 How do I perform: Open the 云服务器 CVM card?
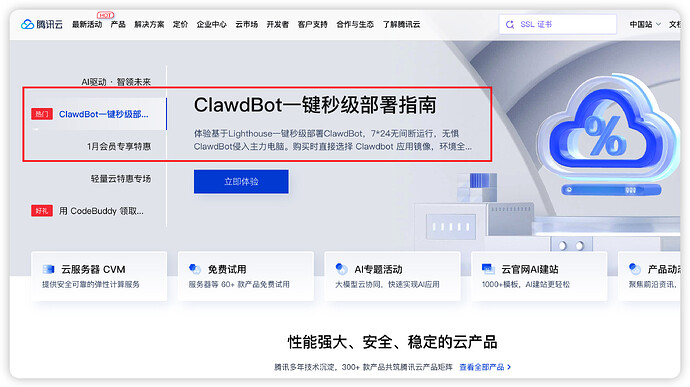click(x=99, y=276)
